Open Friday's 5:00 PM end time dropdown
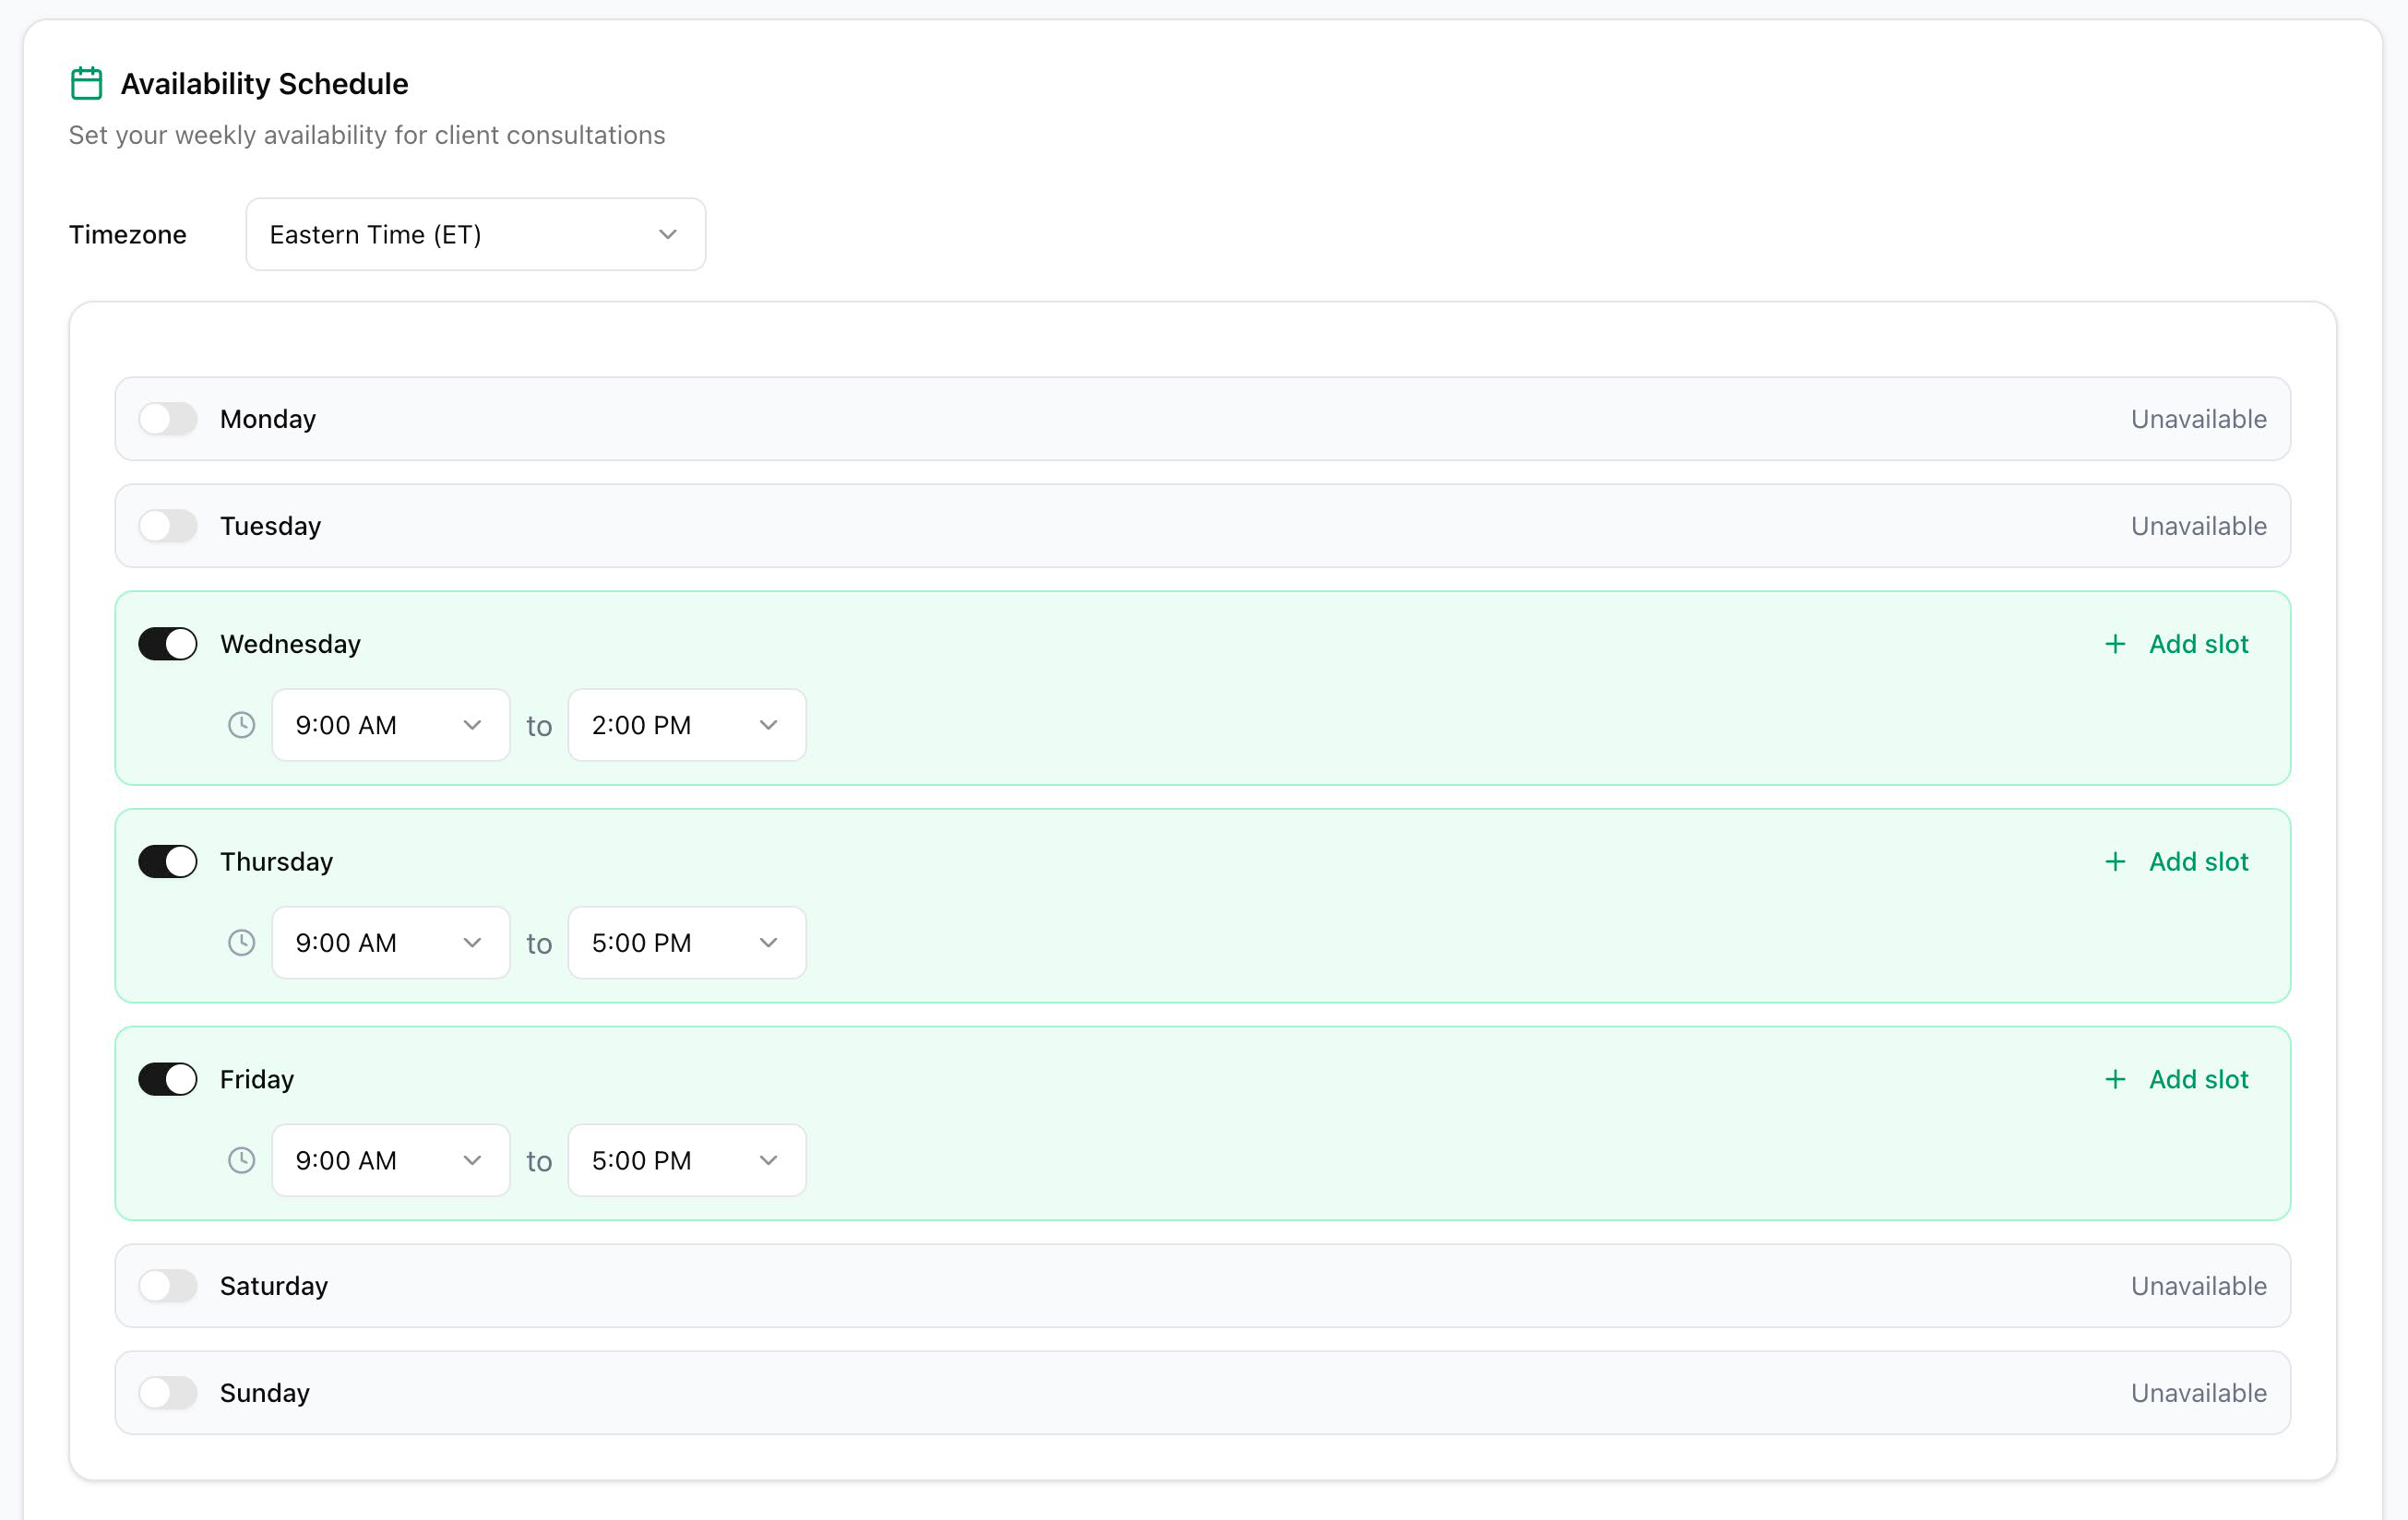This screenshot has height=1520, width=2408. coord(687,1161)
